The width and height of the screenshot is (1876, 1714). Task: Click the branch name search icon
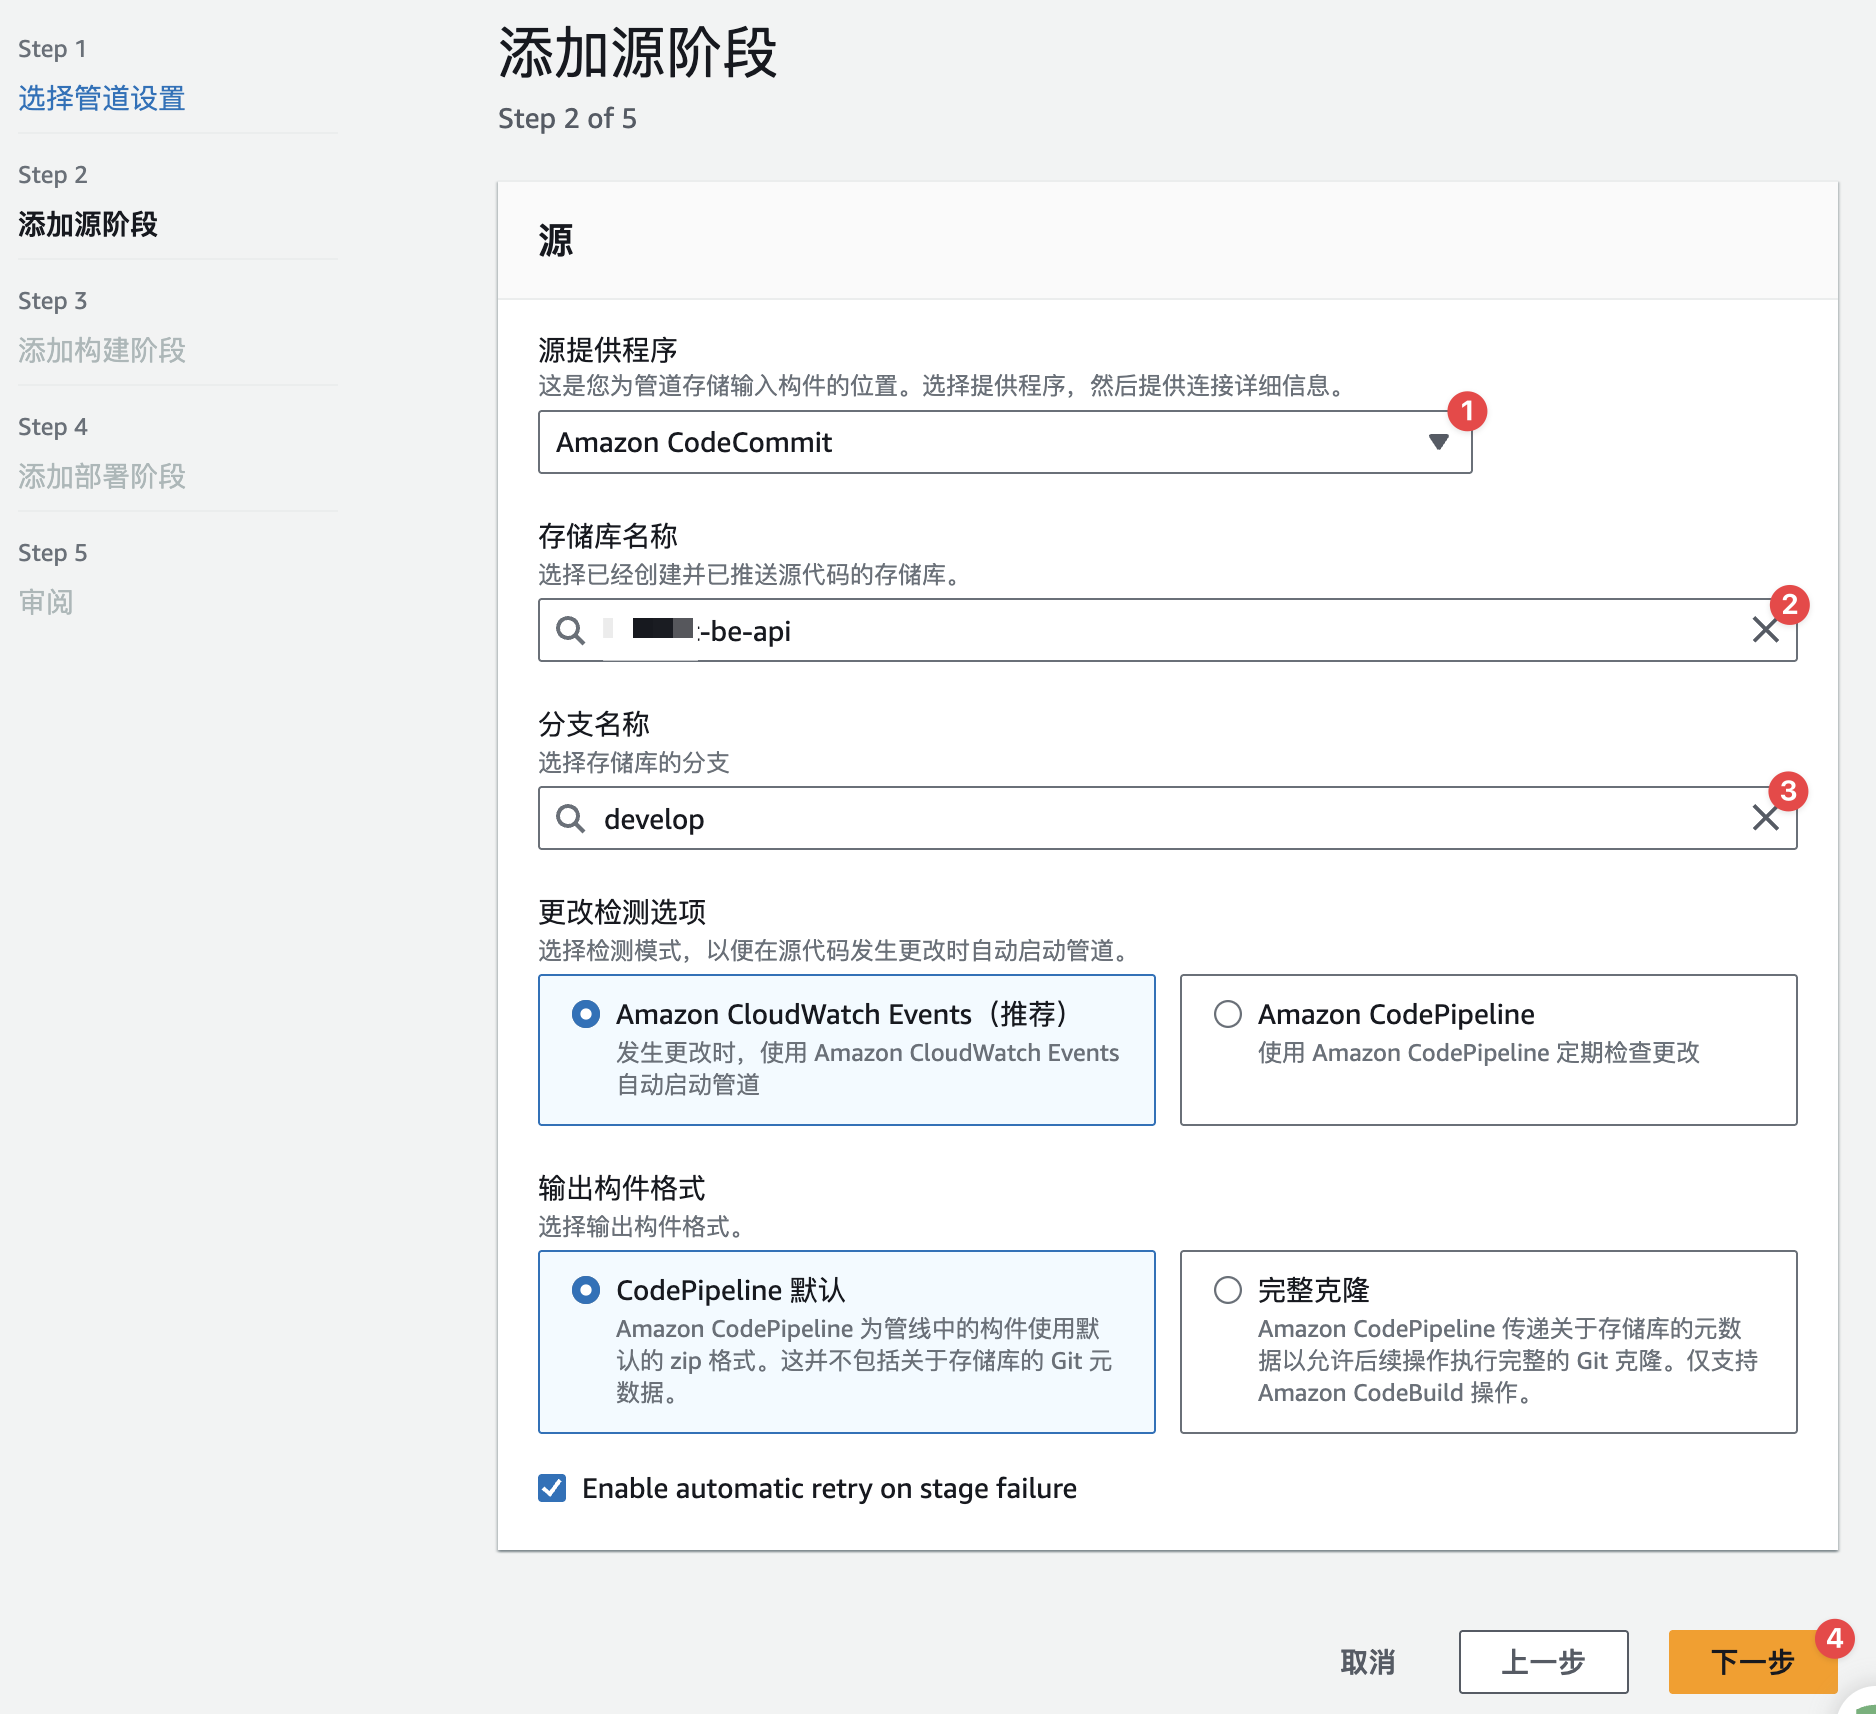570,818
